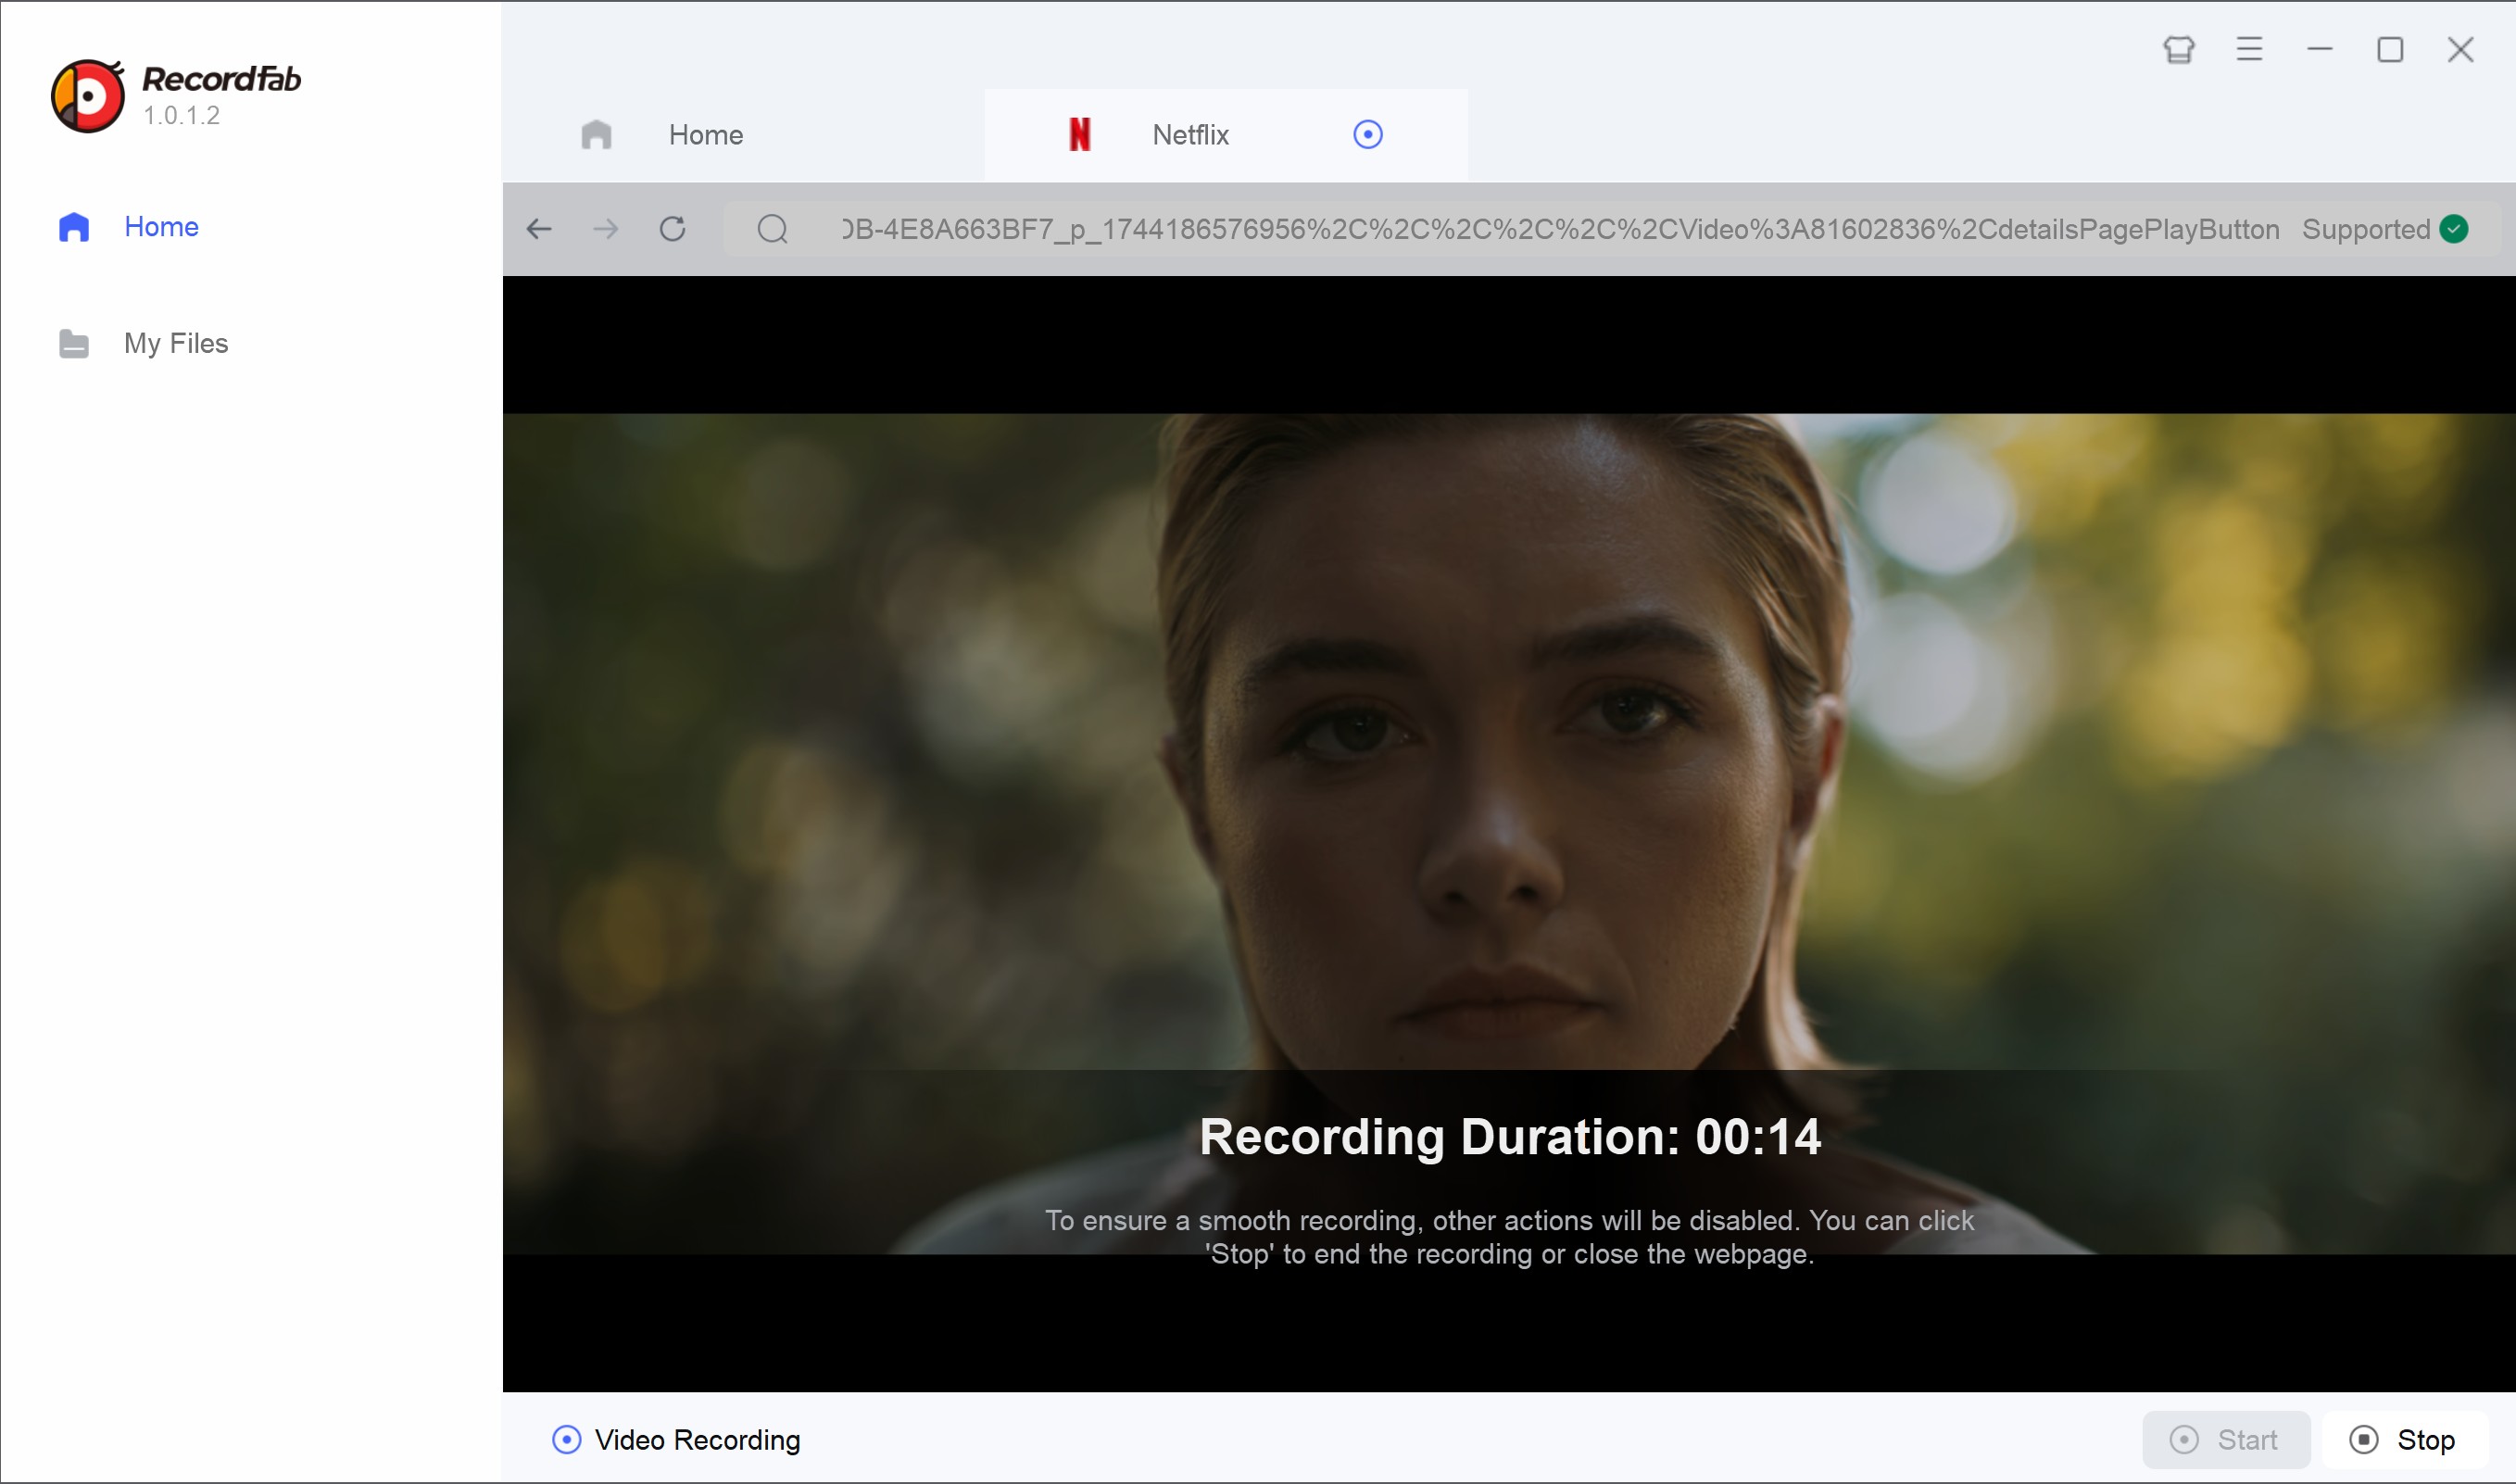Go back with the left arrow
Viewport: 2516px width, 1484px height.
tap(539, 229)
